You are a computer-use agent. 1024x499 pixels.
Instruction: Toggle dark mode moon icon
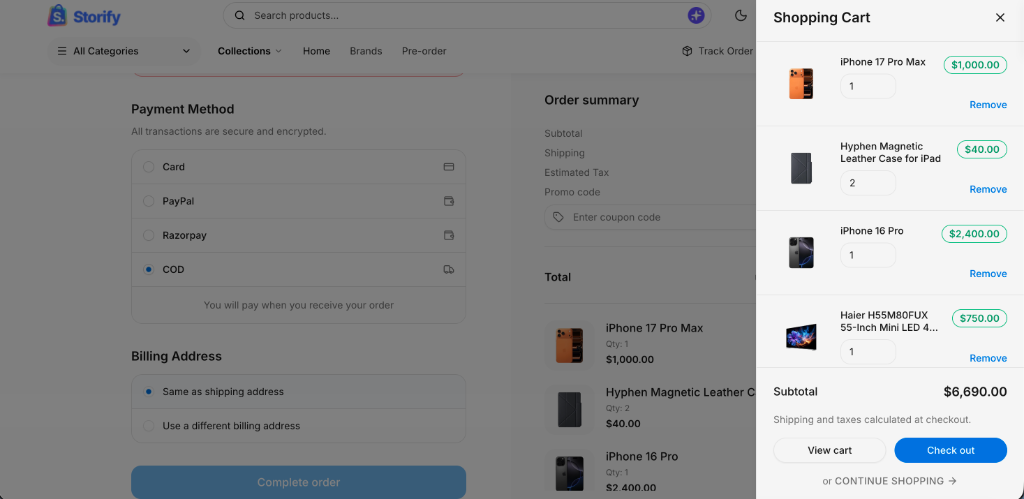[x=741, y=16]
